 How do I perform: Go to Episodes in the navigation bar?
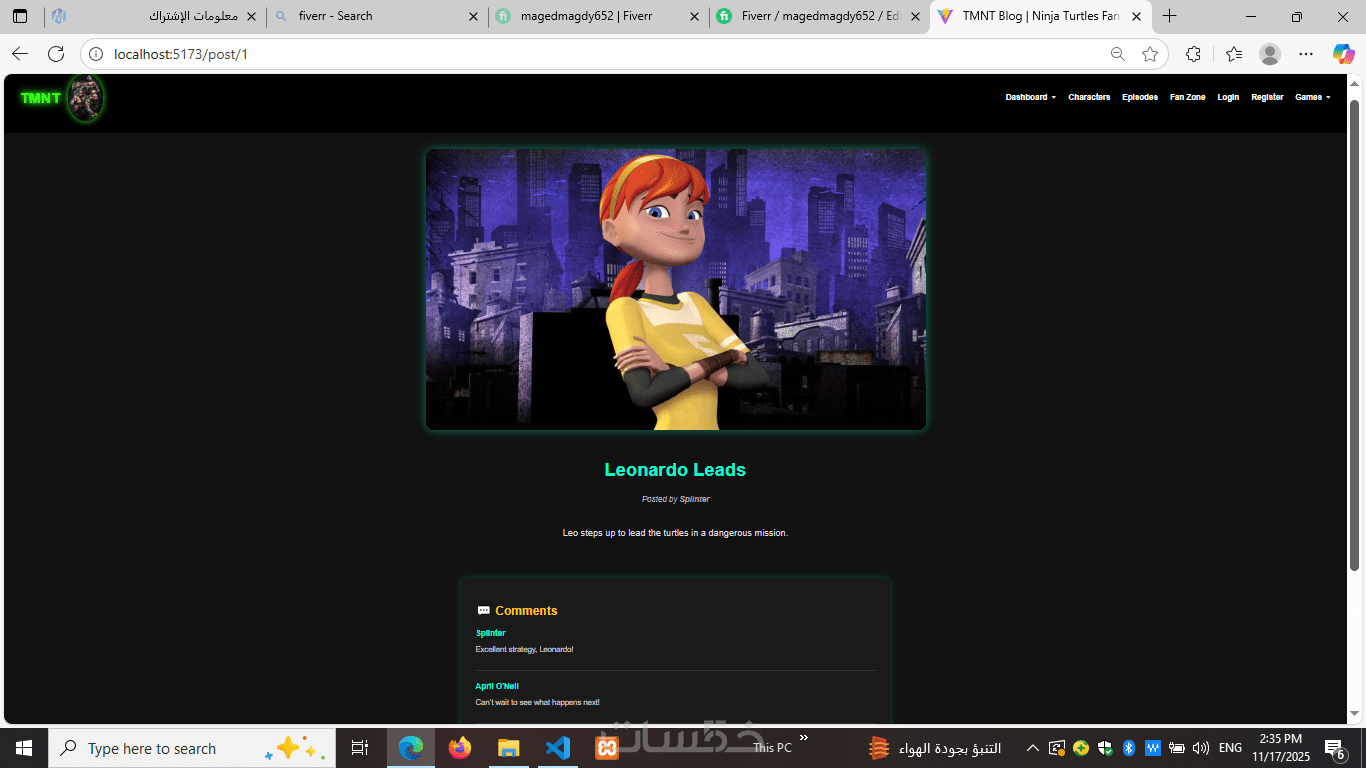(1140, 98)
